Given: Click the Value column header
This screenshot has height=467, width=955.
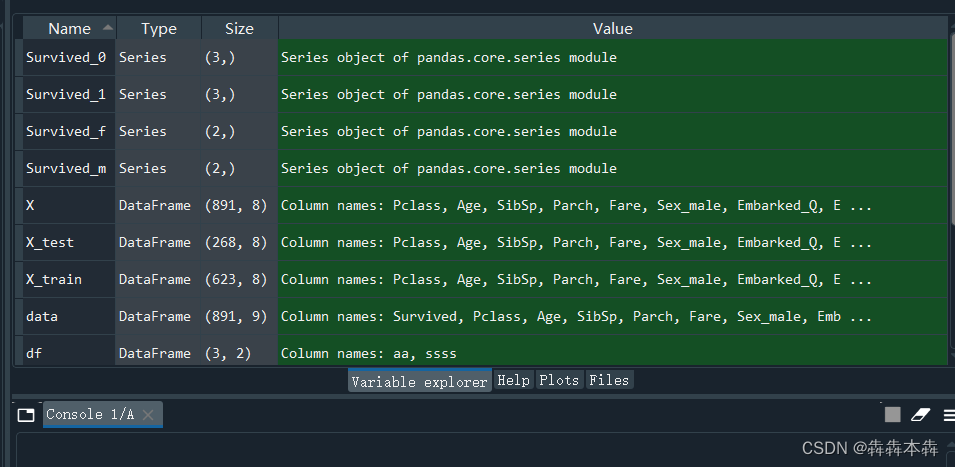Looking at the screenshot, I should (613, 28).
